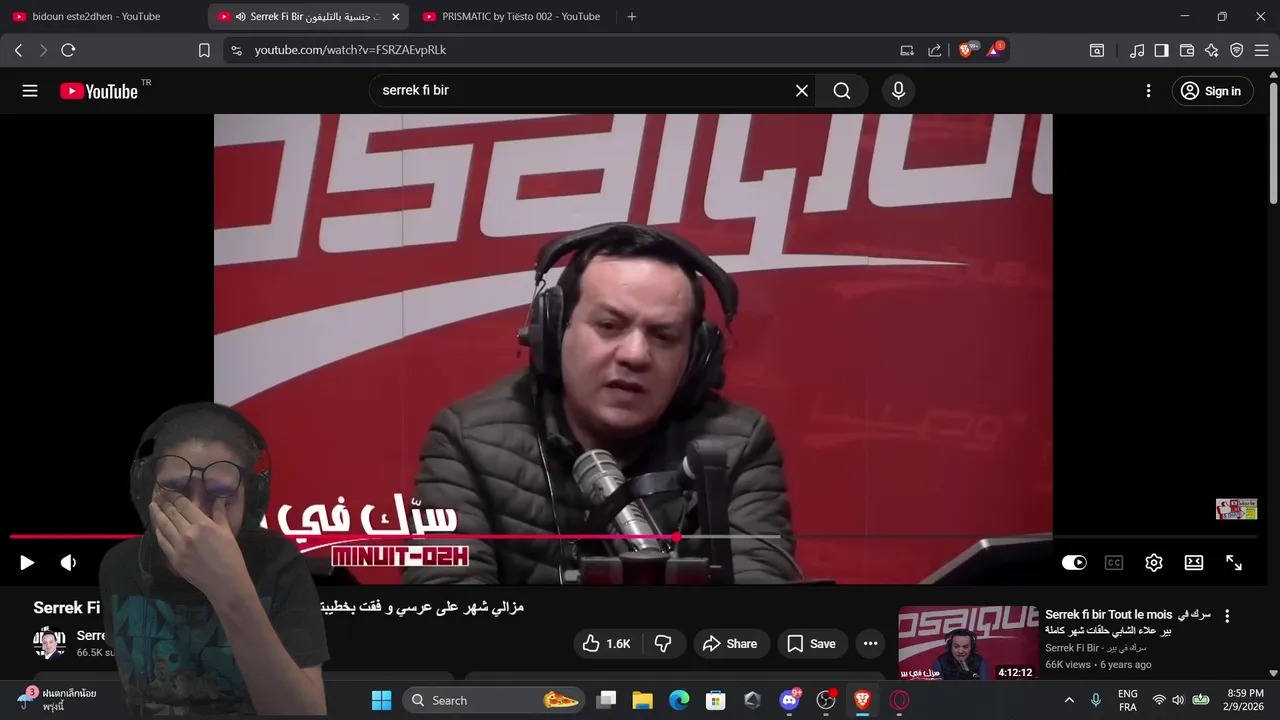Toggle the autoplay switch in player

1074,563
